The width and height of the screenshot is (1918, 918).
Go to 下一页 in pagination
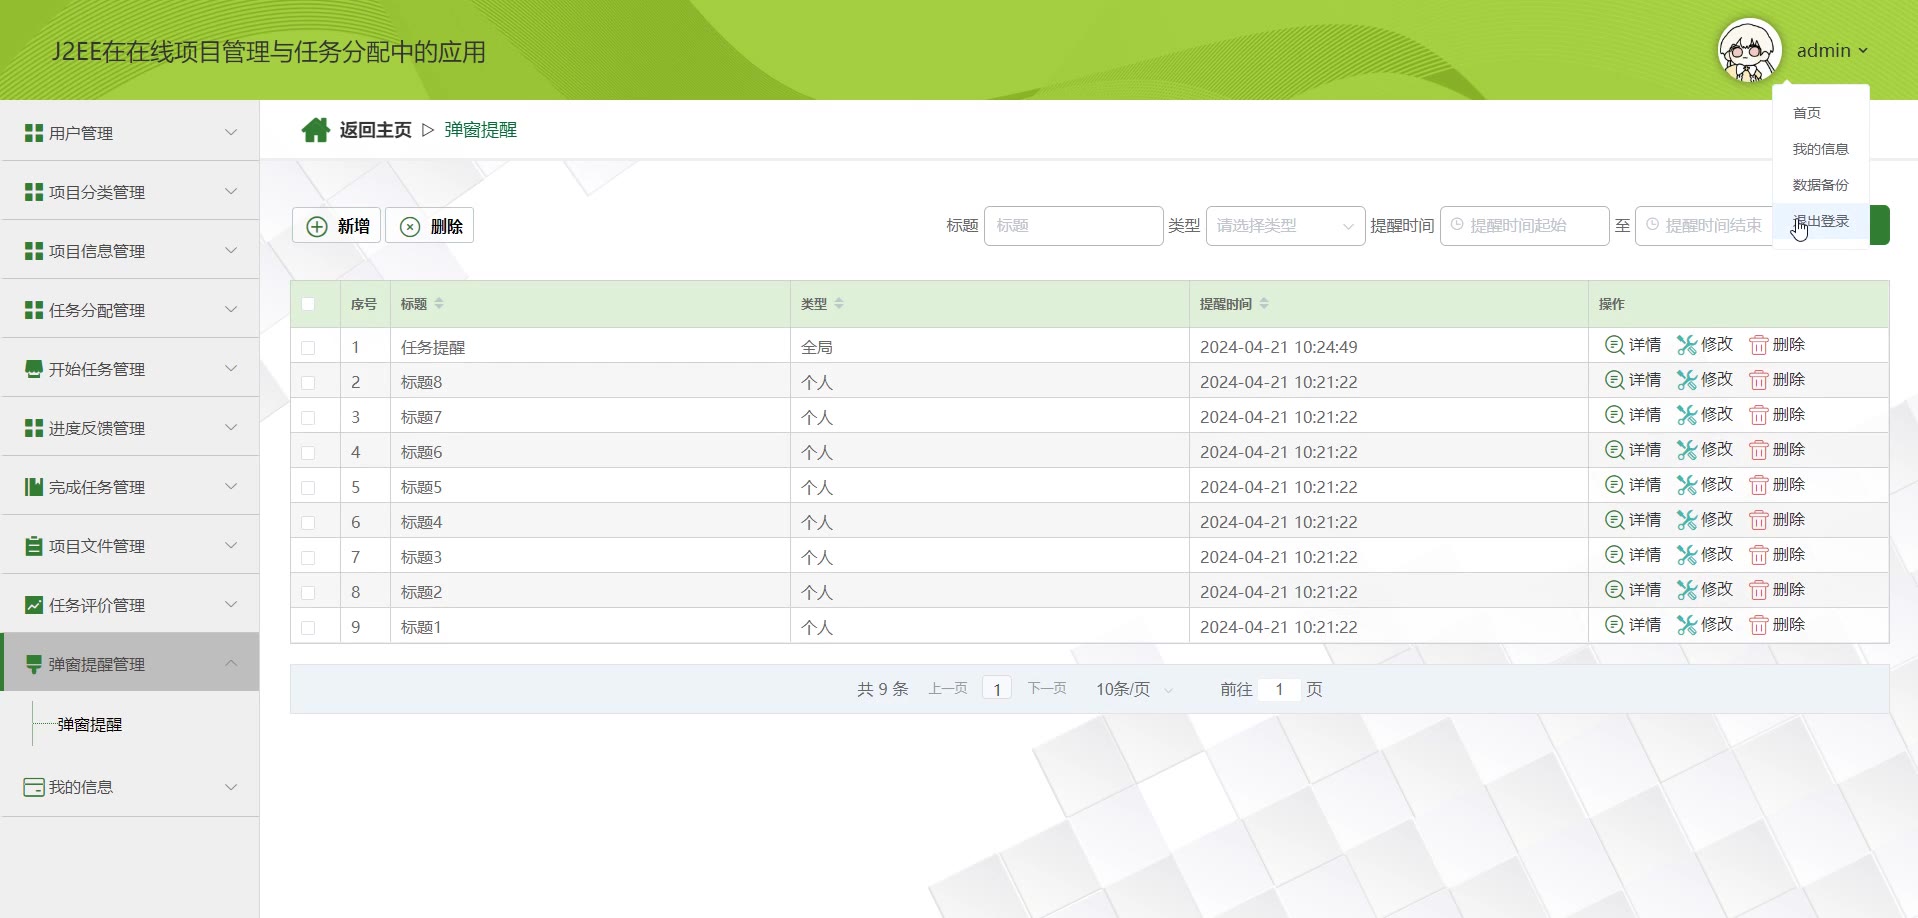(x=1047, y=688)
